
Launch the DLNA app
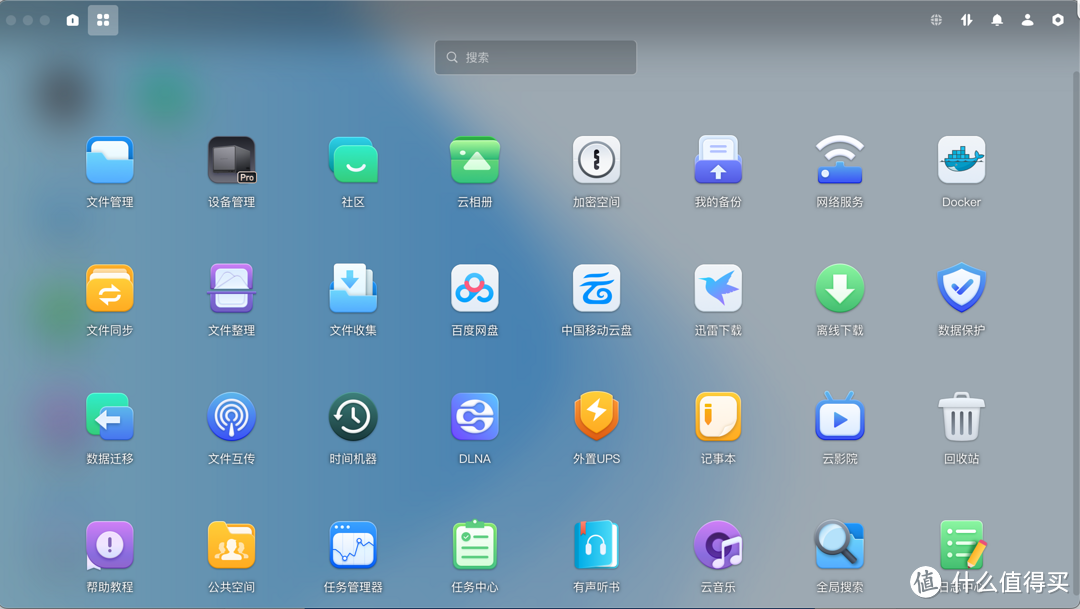click(475, 417)
